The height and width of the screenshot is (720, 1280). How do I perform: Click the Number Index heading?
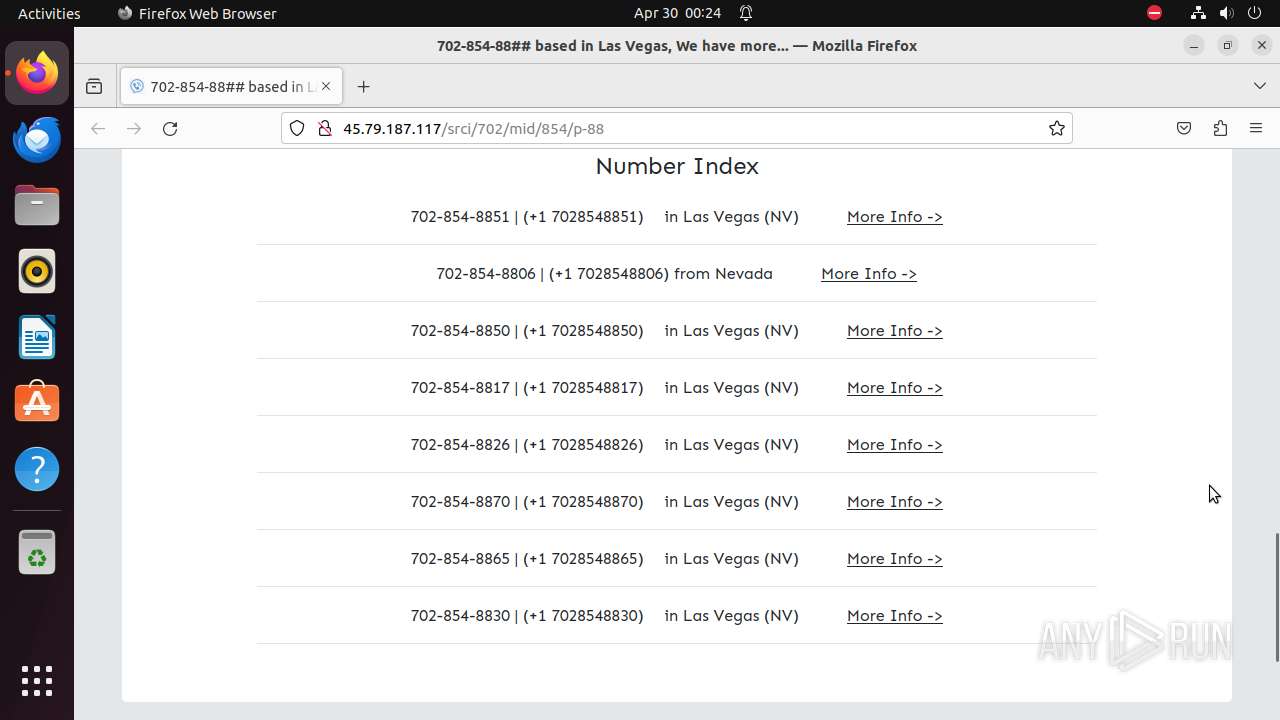click(677, 166)
